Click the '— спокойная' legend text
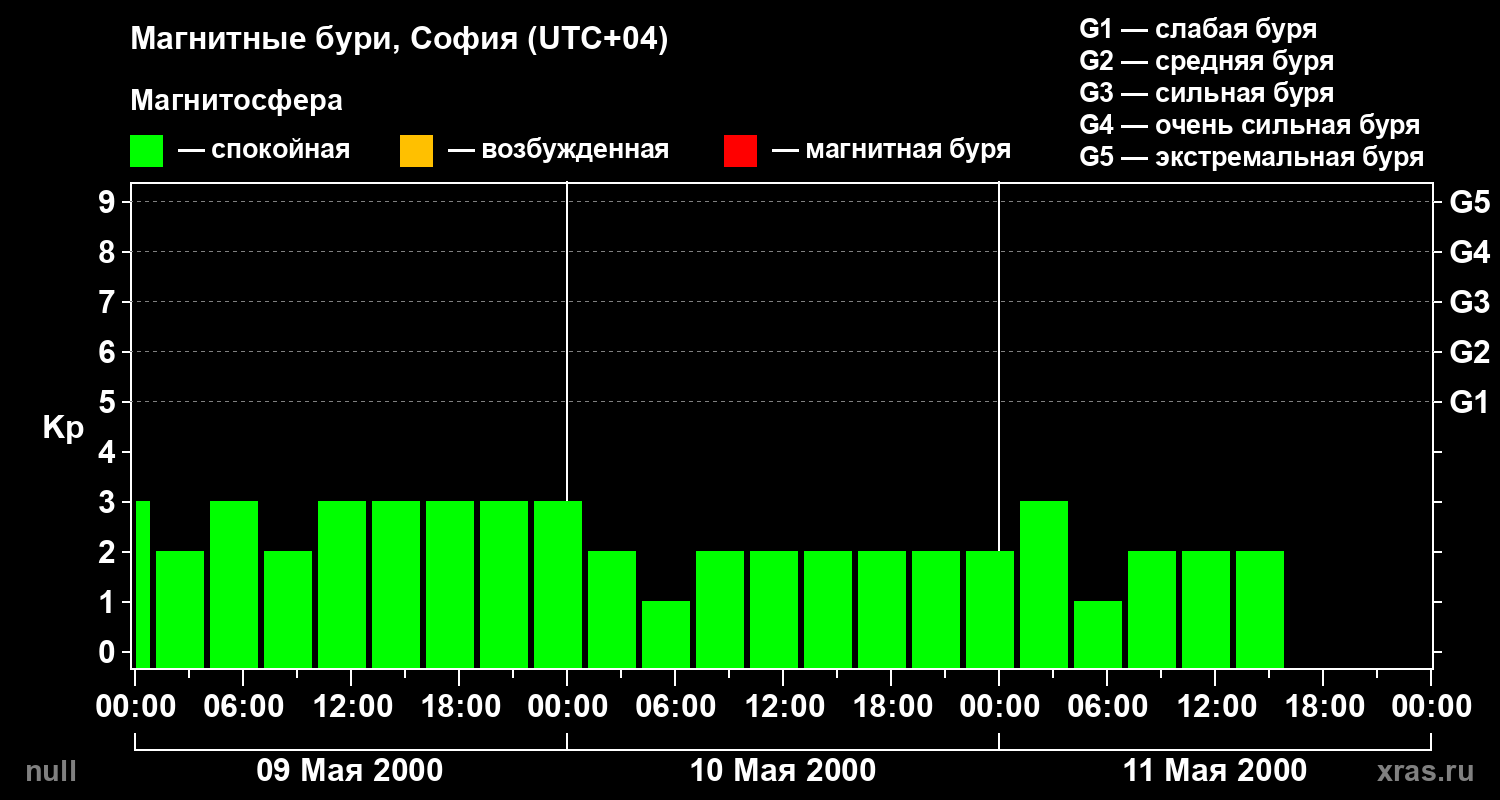 click(264, 150)
